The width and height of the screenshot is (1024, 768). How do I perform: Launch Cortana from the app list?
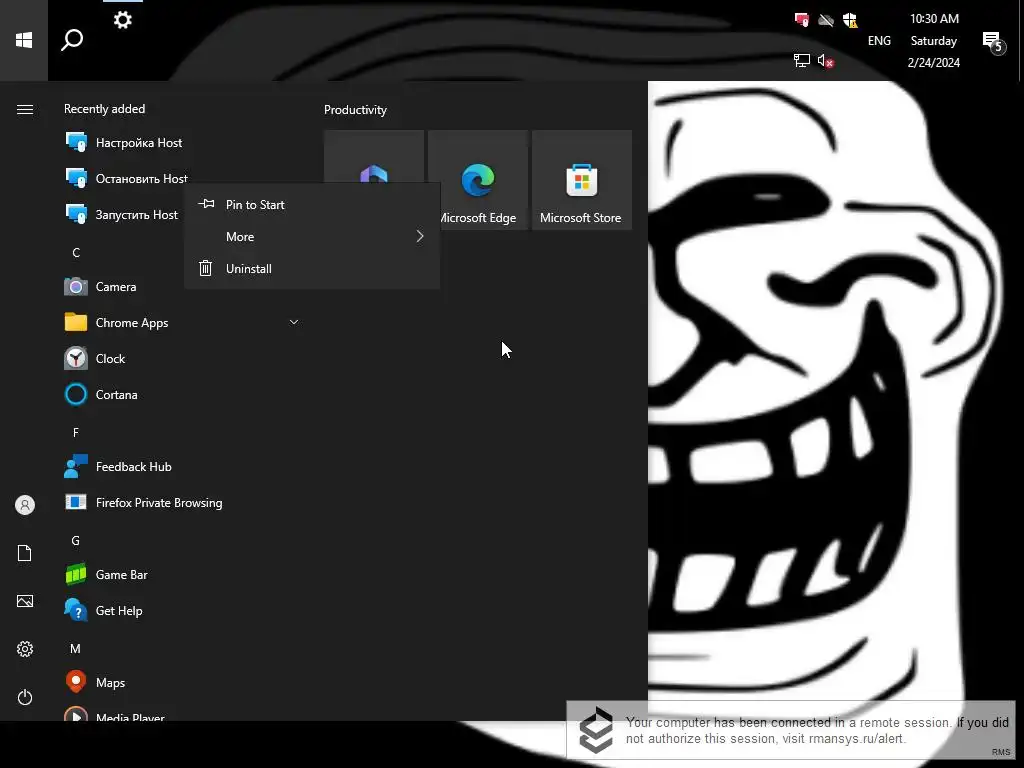coord(183,394)
